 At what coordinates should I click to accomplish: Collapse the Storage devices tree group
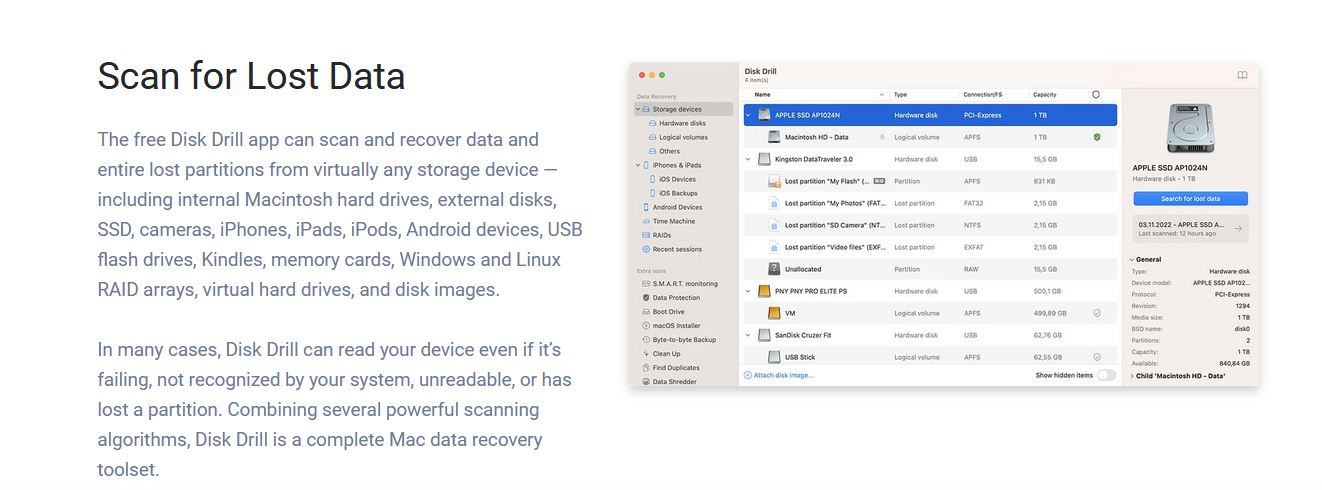coord(638,109)
